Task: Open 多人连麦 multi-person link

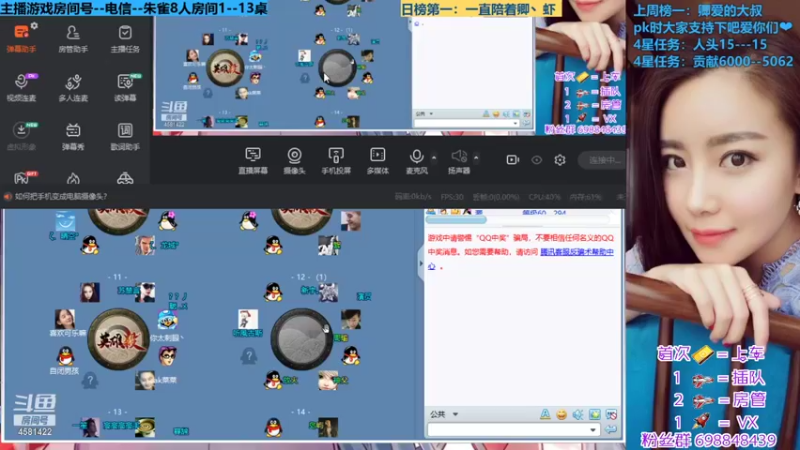Action: [73, 87]
